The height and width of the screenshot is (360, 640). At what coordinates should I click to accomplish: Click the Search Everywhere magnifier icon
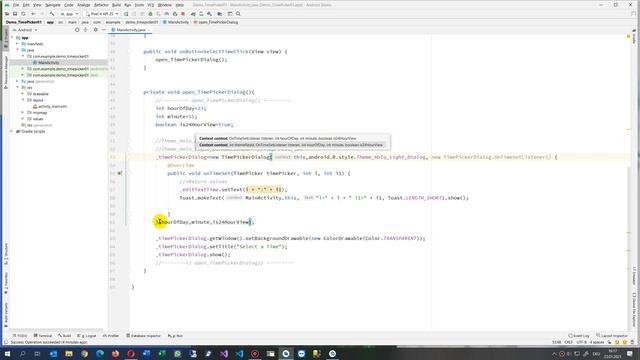click(x=238, y=14)
